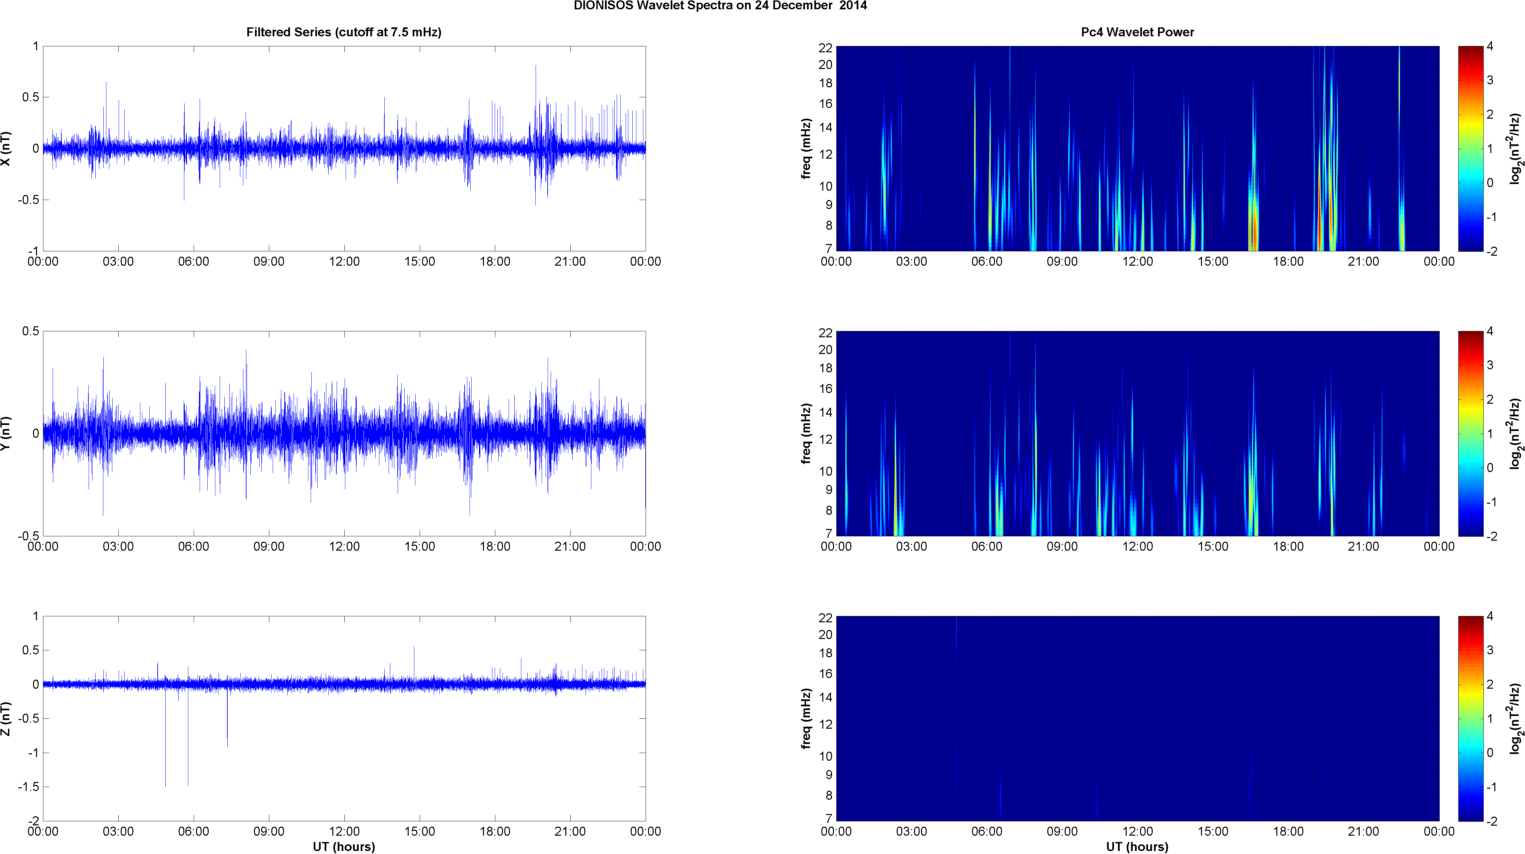The height and width of the screenshot is (854, 1525).
Task: Click the DIONISOS Wavelet Spectra figure title
Action: point(720,6)
